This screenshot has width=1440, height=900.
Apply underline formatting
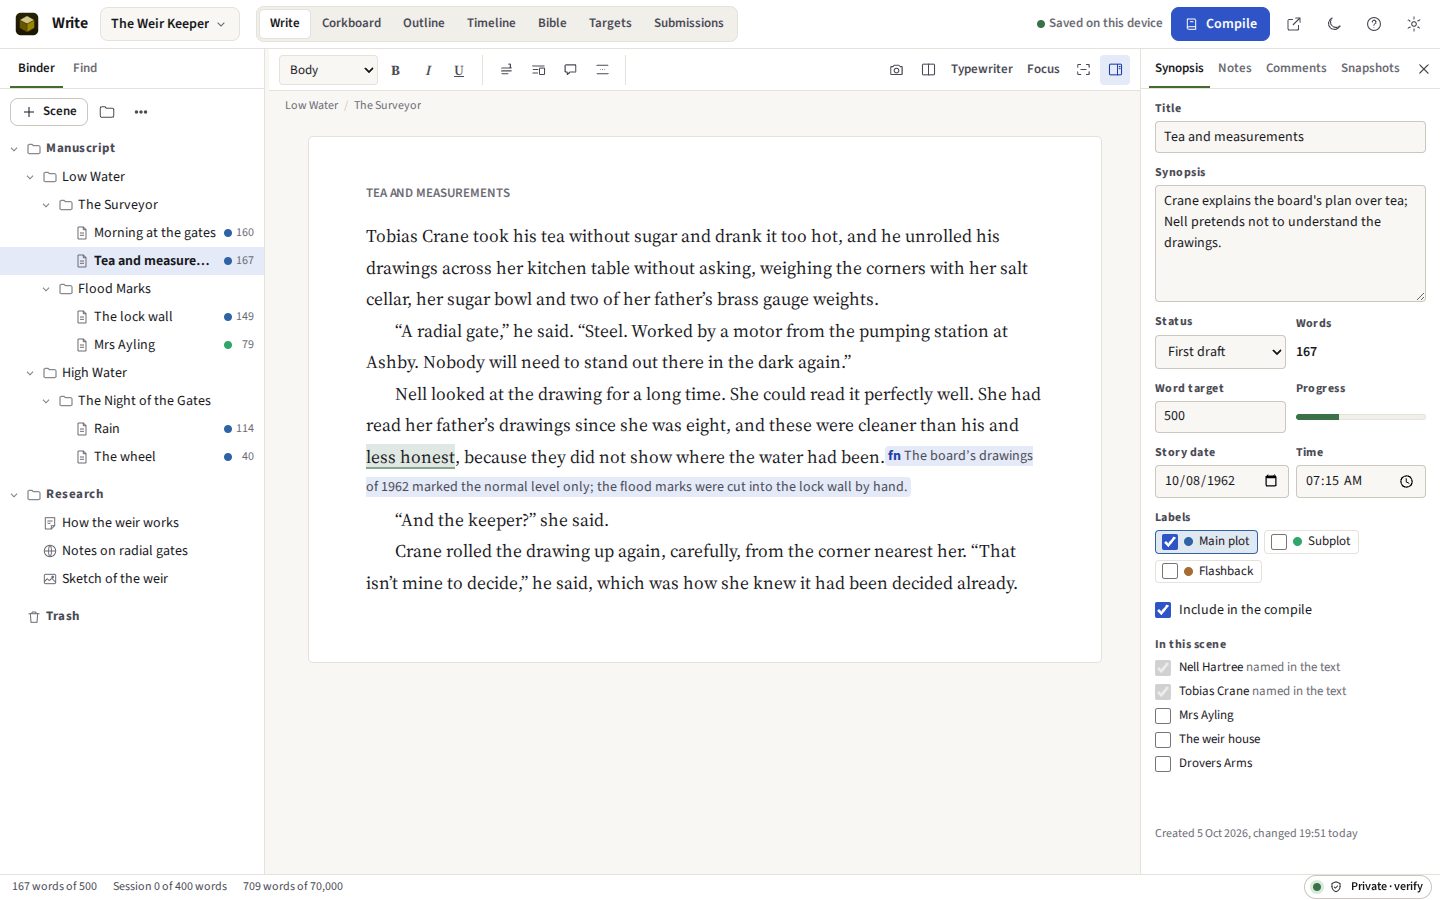coord(459,70)
